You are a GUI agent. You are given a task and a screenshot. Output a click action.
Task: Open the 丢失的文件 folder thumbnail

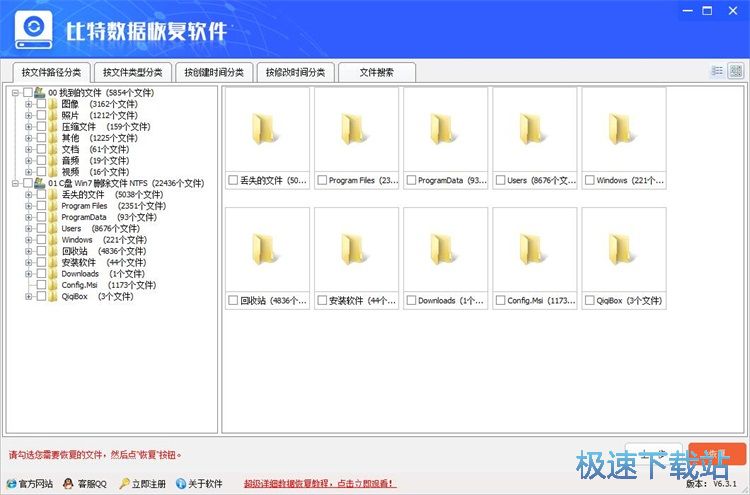tap(267, 130)
